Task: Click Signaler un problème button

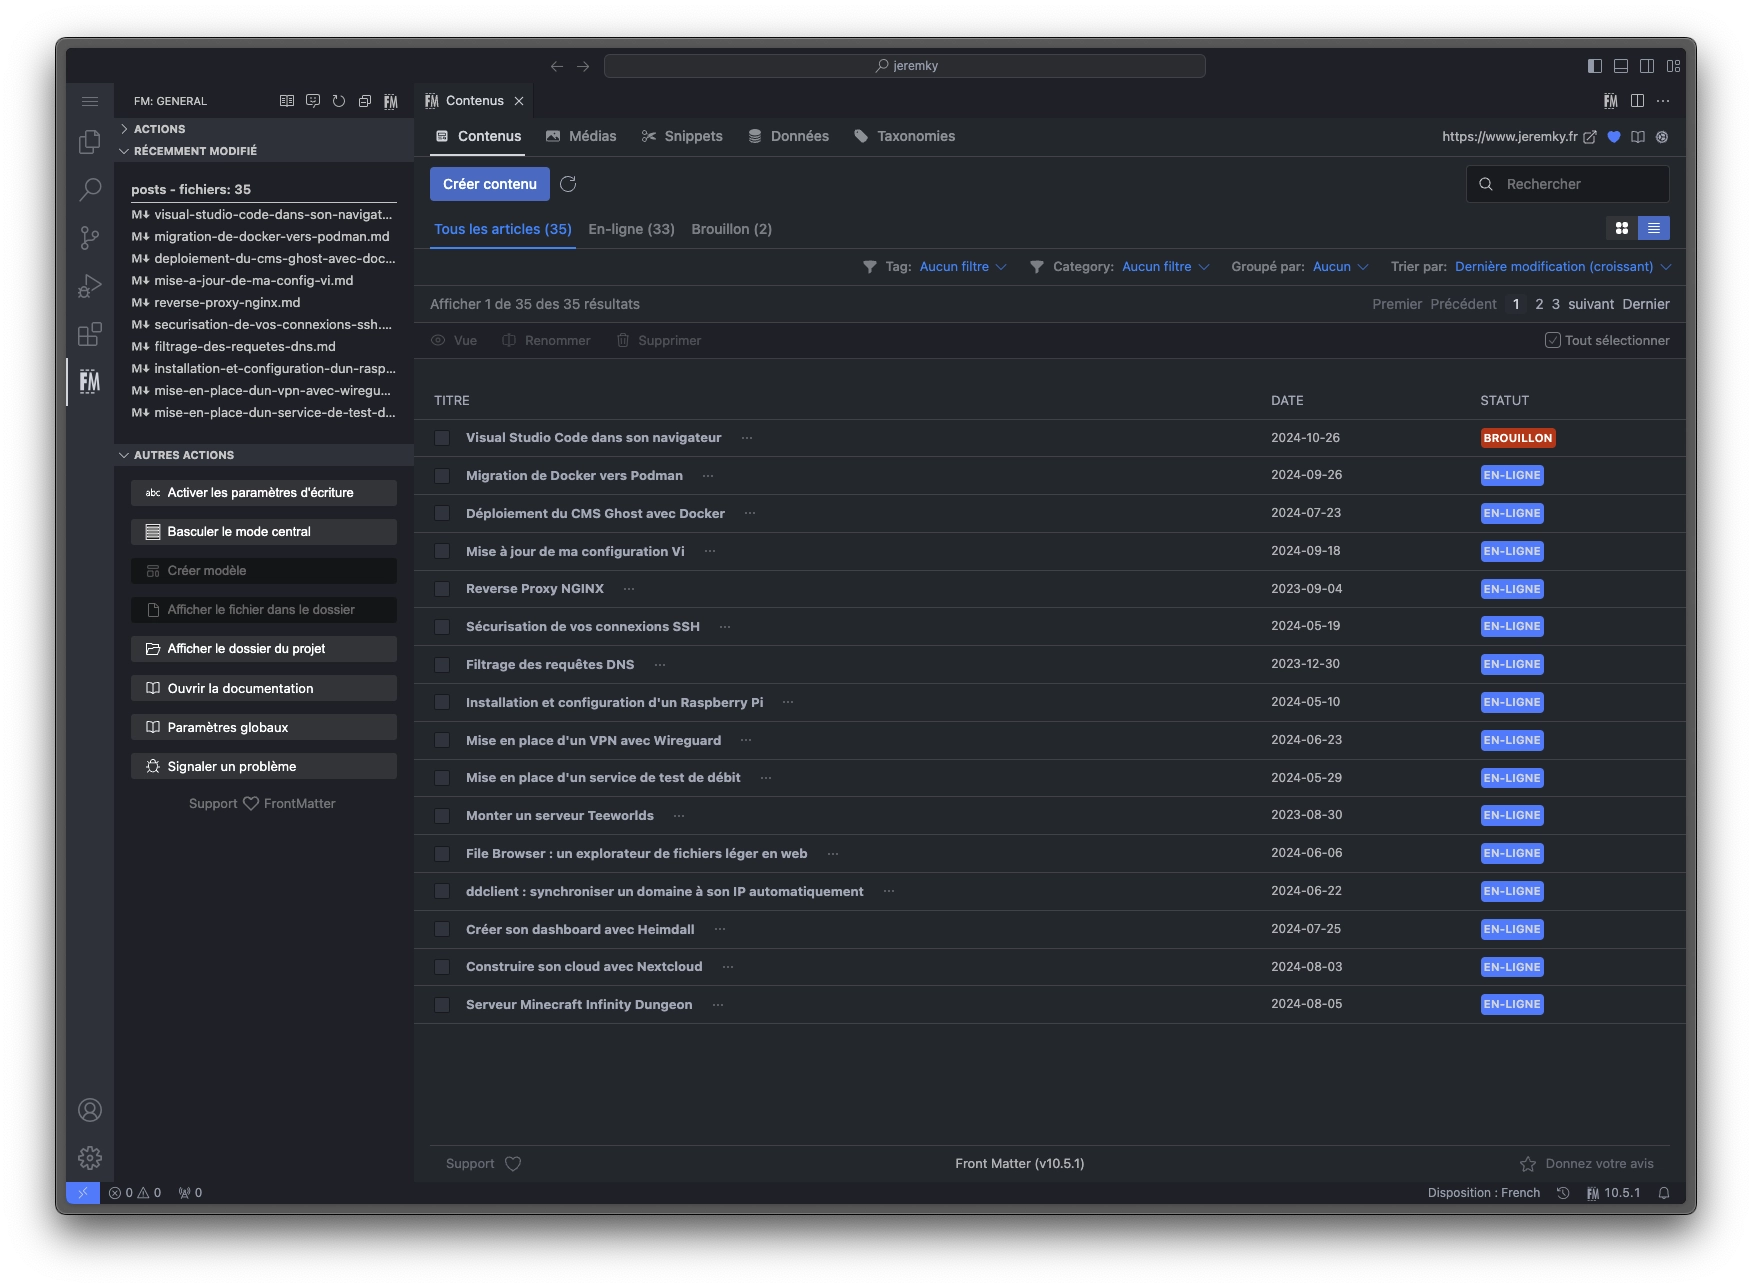Action: [264, 766]
